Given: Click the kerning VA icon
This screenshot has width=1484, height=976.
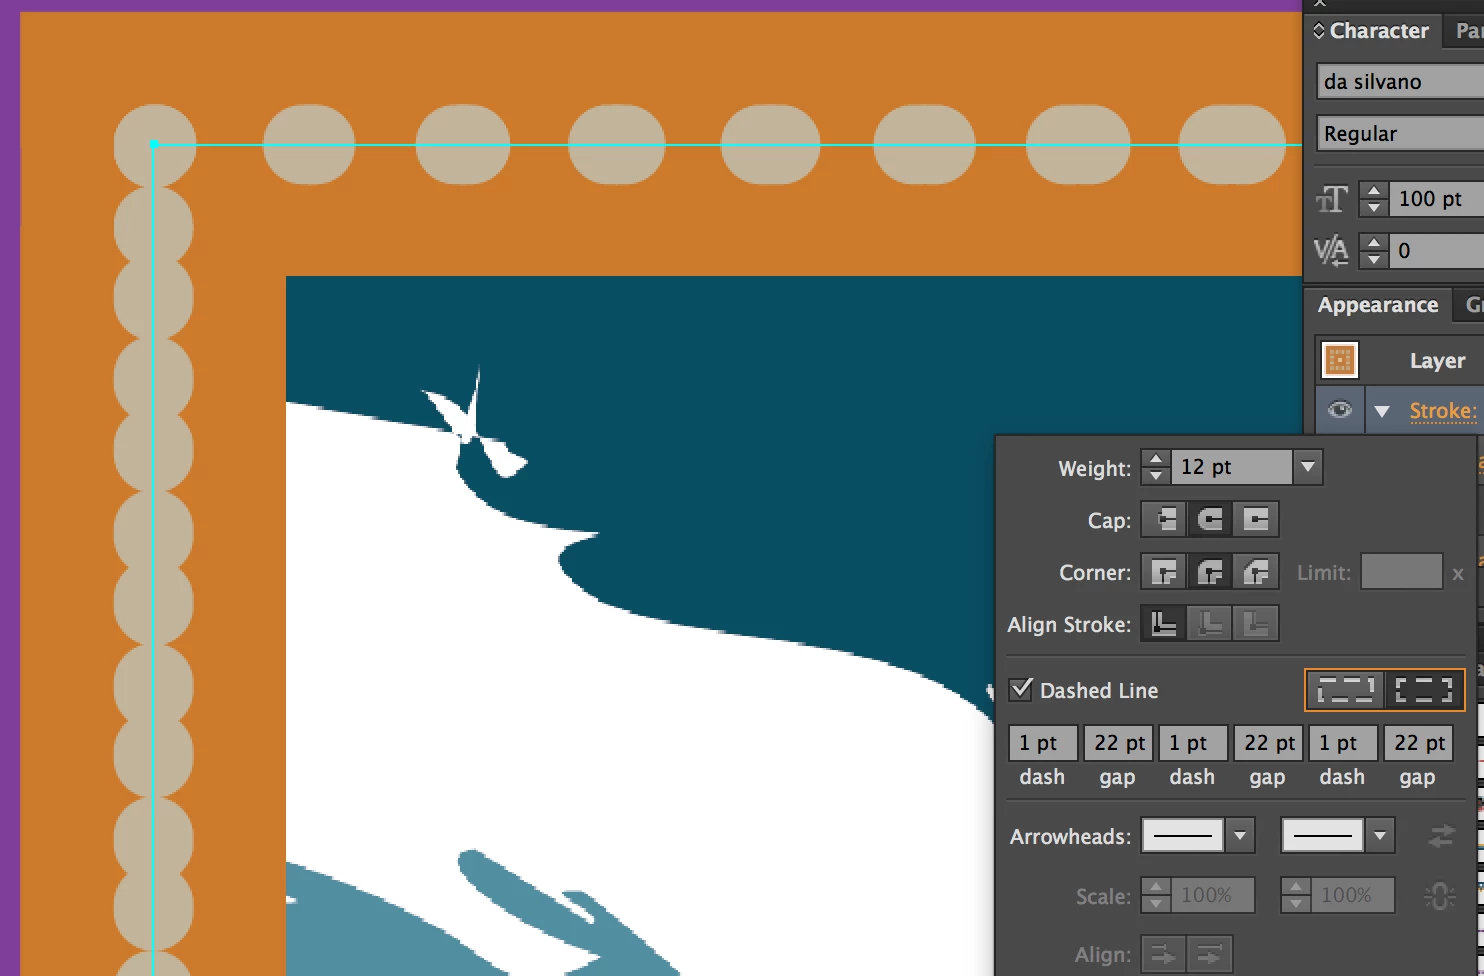Looking at the screenshot, I should (x=1331, y=250).
